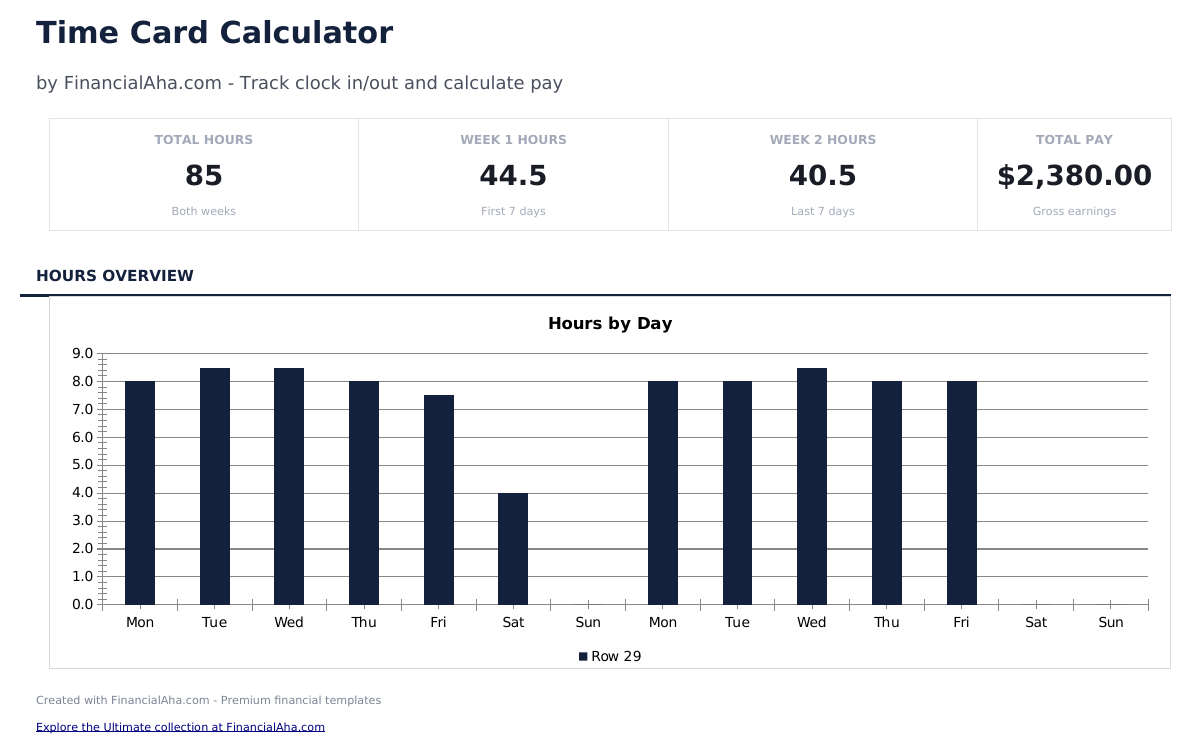Click the 9.0 y-axis label
Viewport: 1192px width, 754px height.
pyautogui.click(x=82, y=354)
